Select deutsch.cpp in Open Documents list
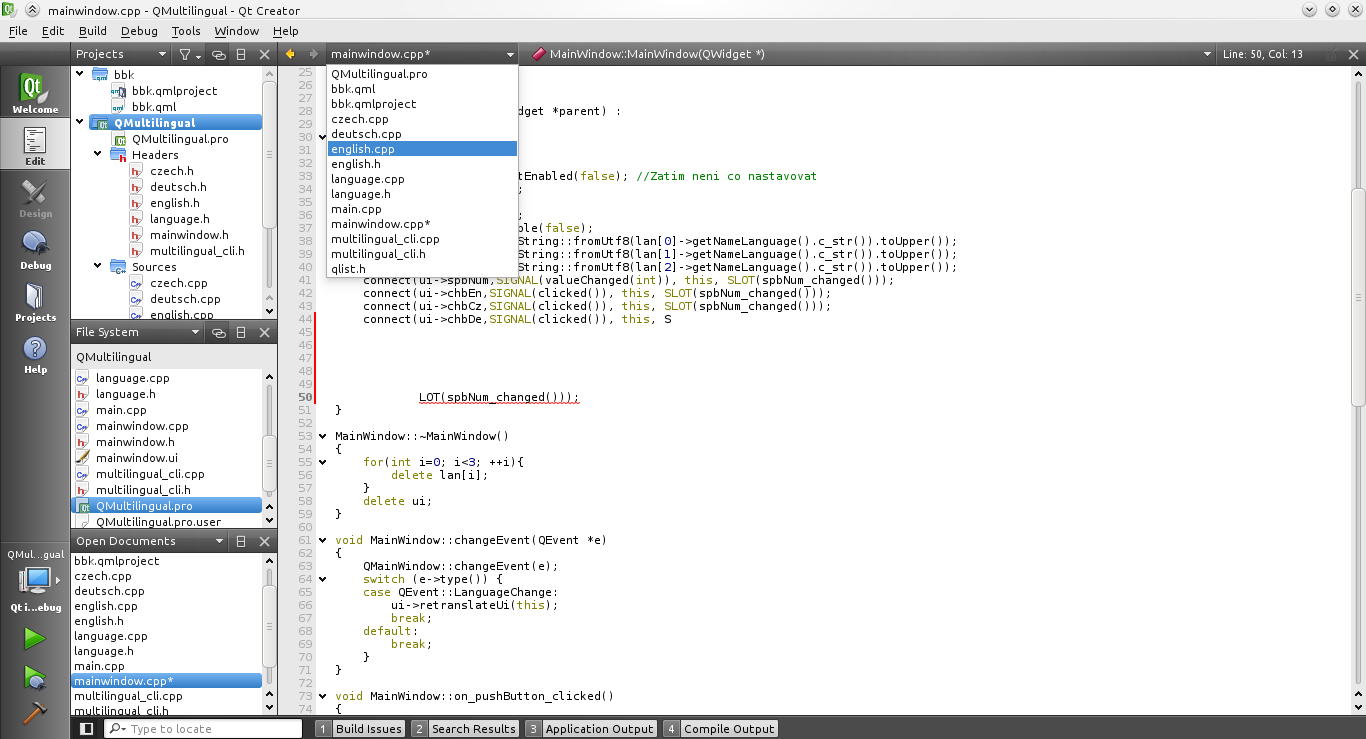Screen dimensions: 1366x739 pos(109,591)
